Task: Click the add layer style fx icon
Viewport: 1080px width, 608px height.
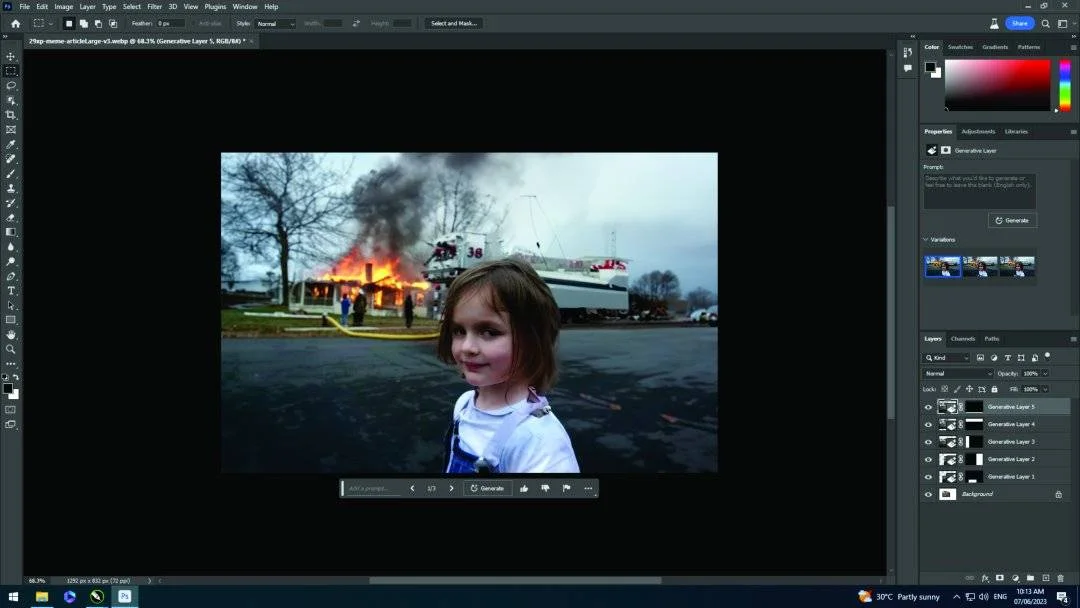Action: click(985, 578)
